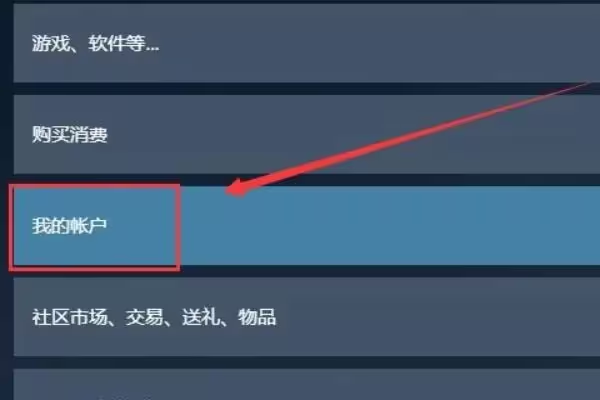This screenshot has height=400, width=600.
Task: Click empty space in 社区市场、交易、送礼、物品 row
Action: coord(436,317)
